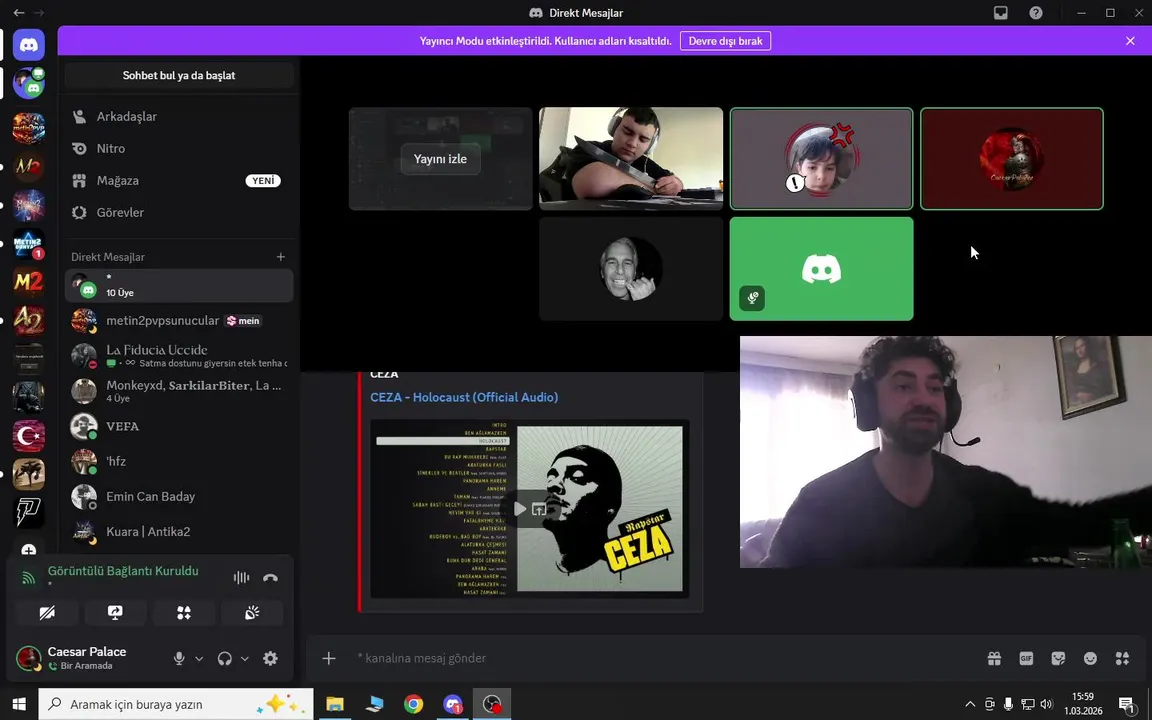Viewport: 1152px width, 720px height.
Task: Select the green Discord logo call tile
Action: point(821,269)
